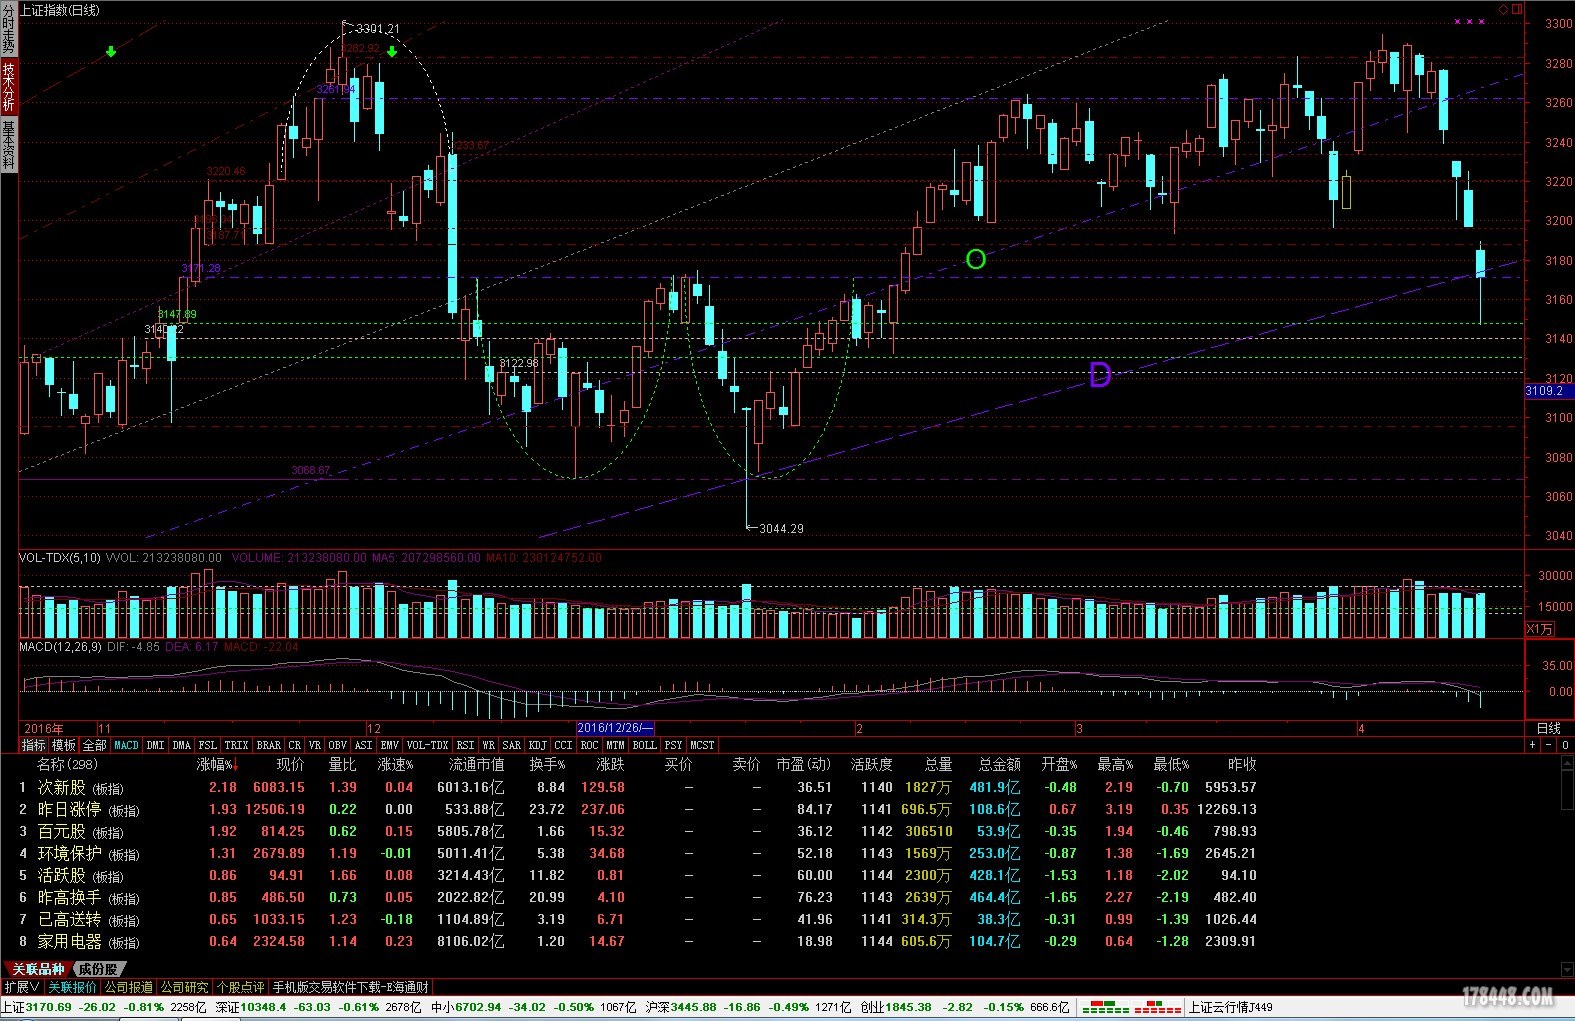
Task: Click the minus zoom-out button below 日线
Action: [x=1549, y=745]
